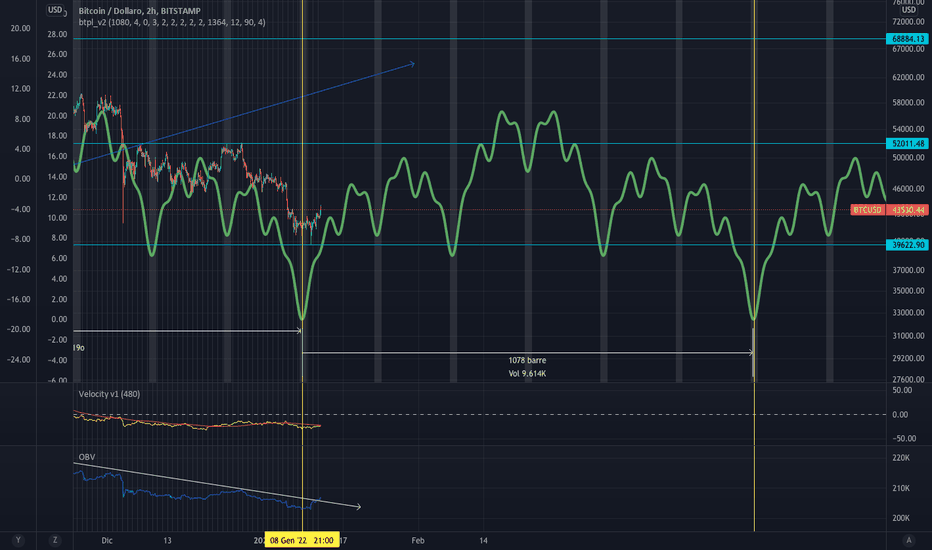
Task: Select the Velocity v1 (480) indicator label
Action: pyautogui.click(x=109, y=394)
